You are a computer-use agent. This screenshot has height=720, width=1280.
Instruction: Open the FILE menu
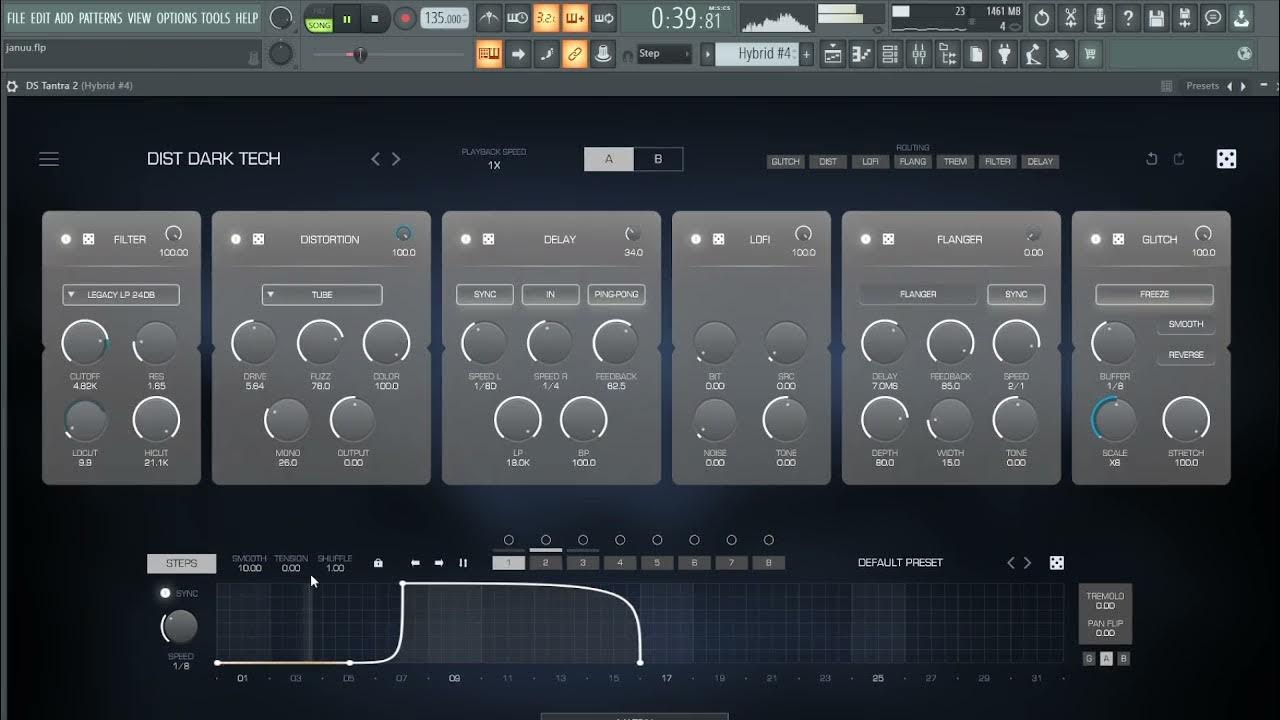click(16, 18)
